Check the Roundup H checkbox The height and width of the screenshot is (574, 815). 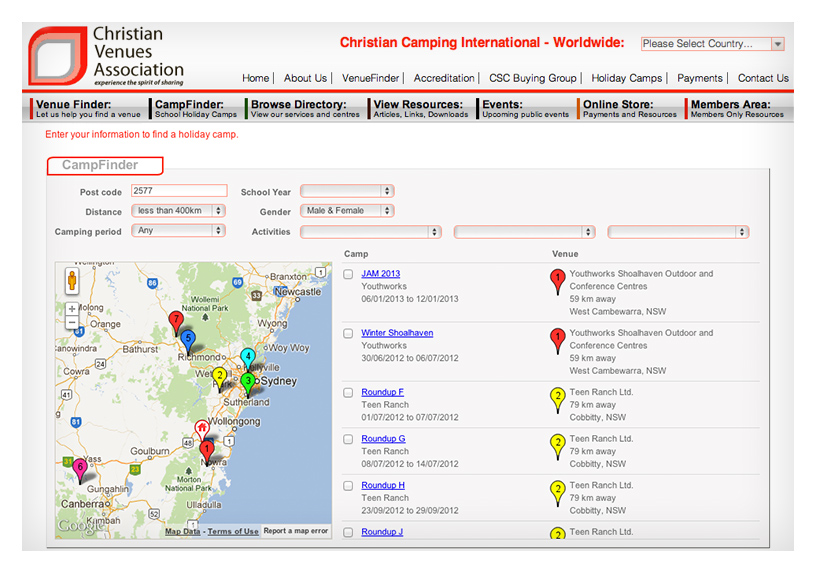click(x=348, y=486)
